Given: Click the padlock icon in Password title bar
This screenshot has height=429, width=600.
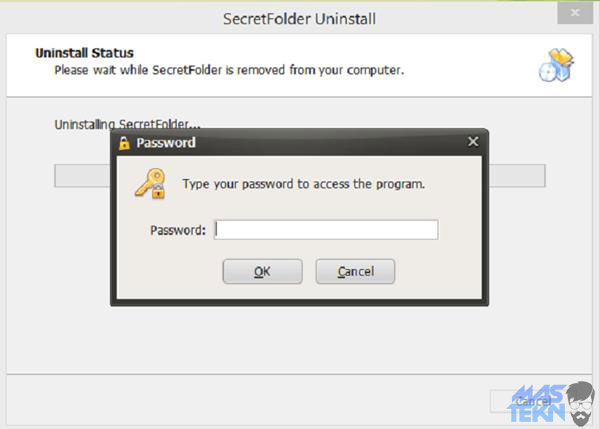Looking at the screenshot, I should [x=124, y=143].
